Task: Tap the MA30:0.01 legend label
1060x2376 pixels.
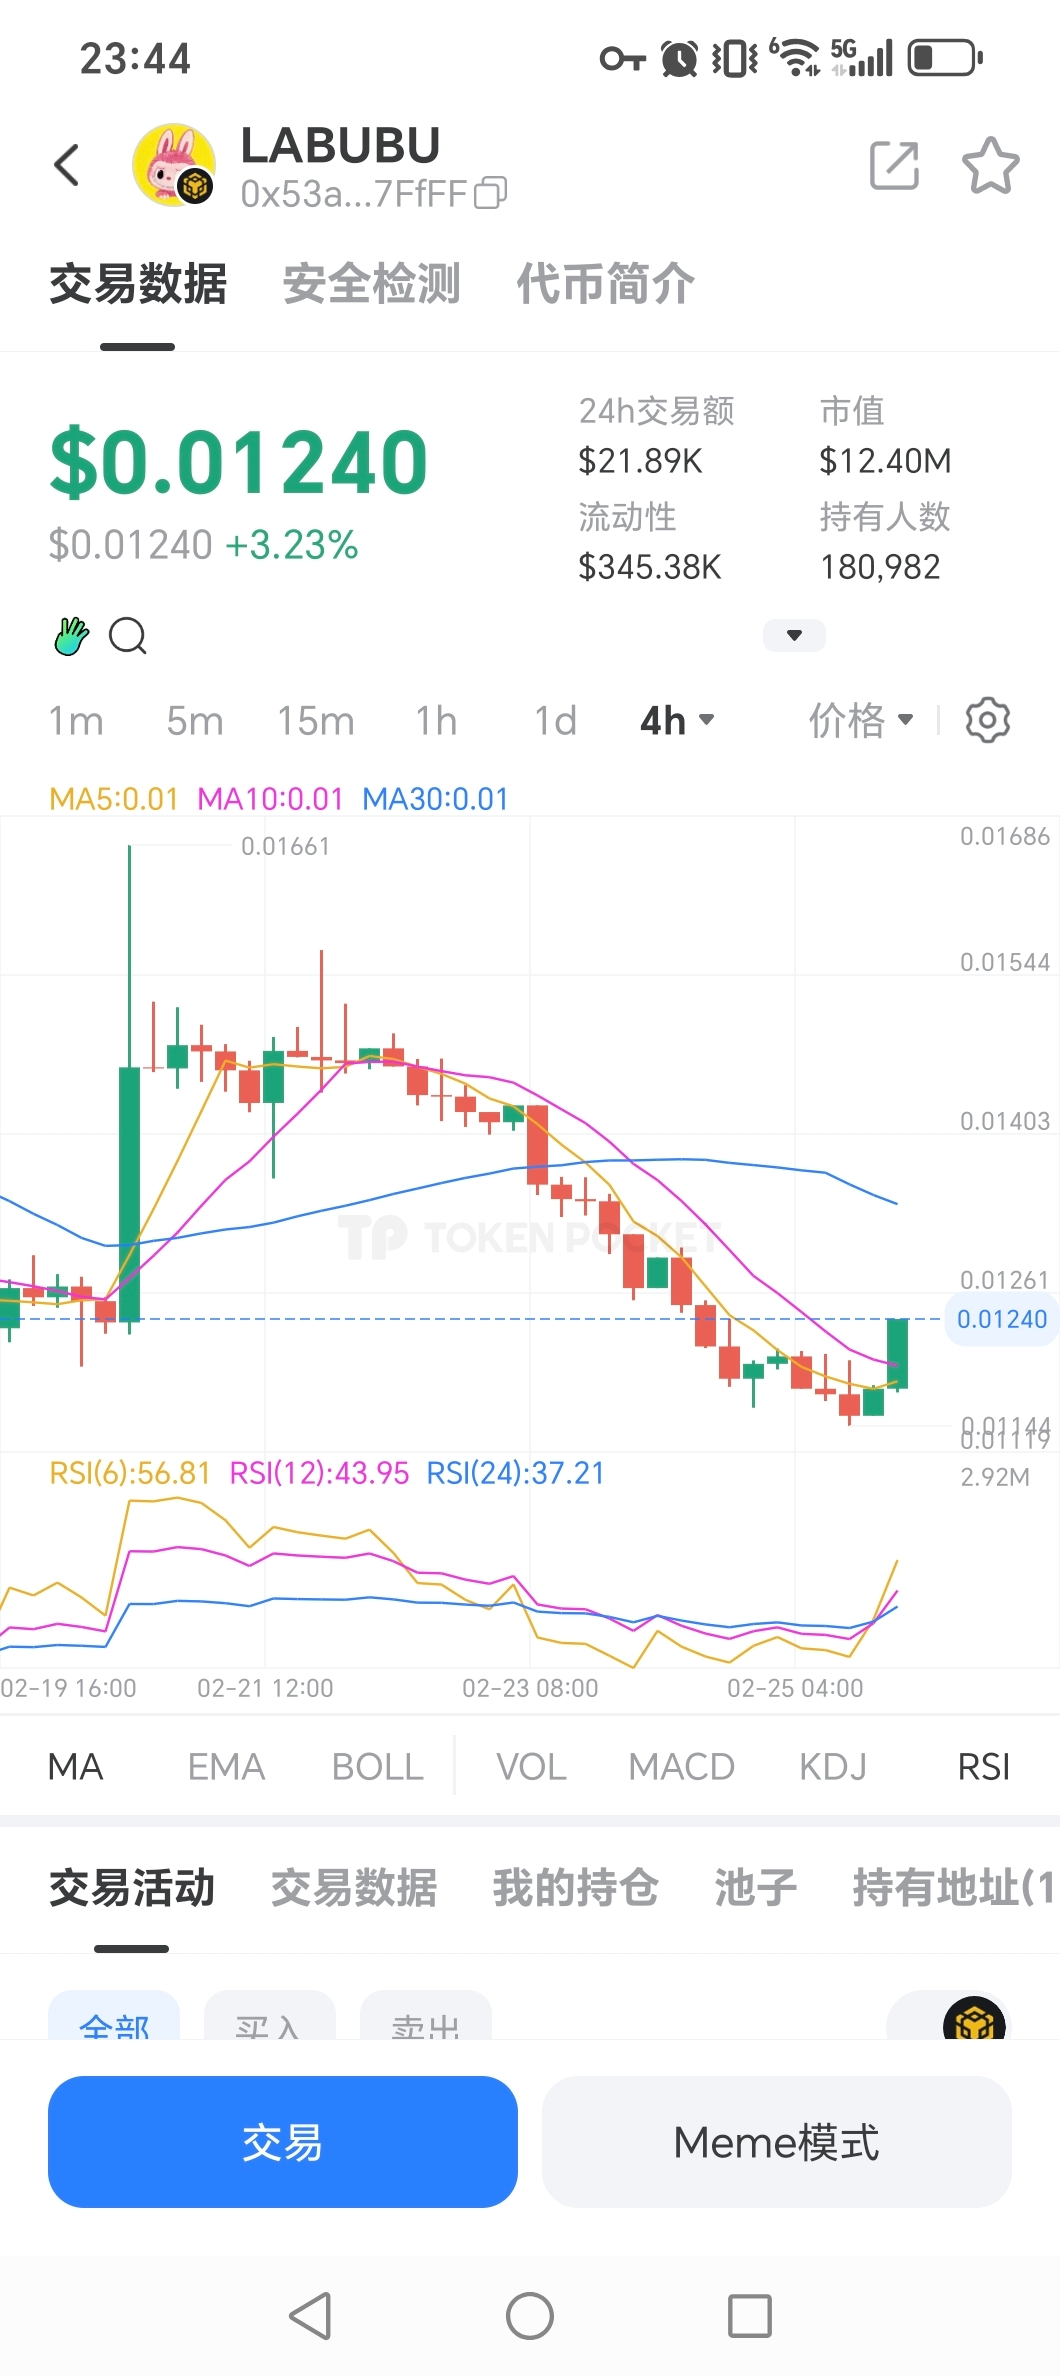Action: [435, 799]
